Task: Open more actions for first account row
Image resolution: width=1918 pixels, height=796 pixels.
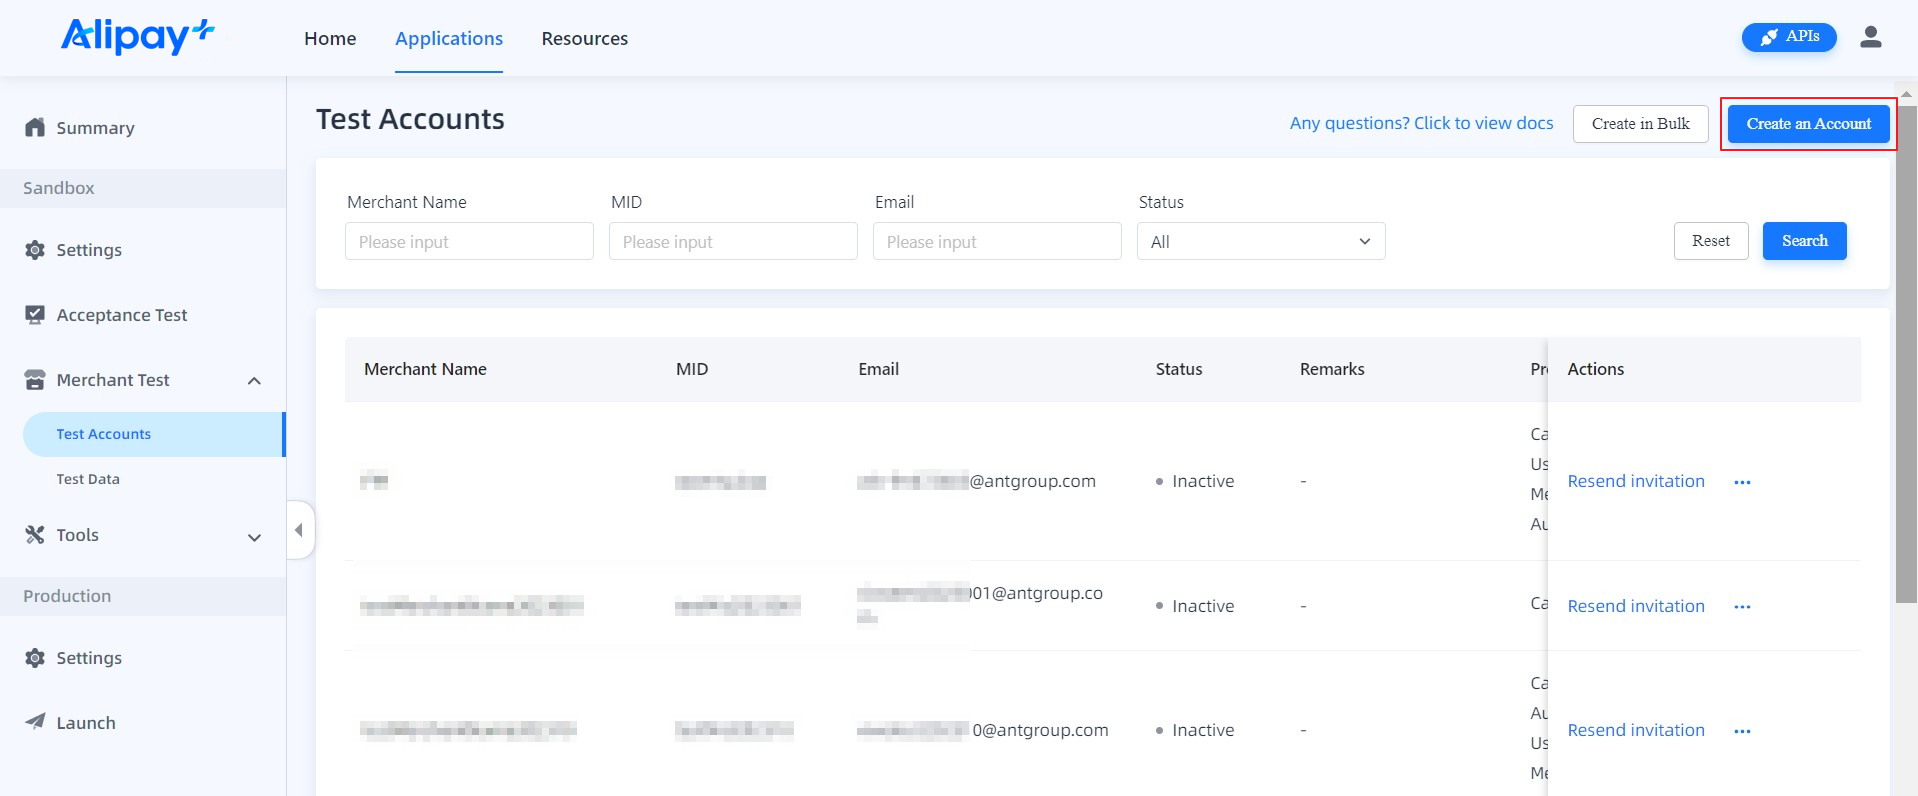Action: point(1742,482)
